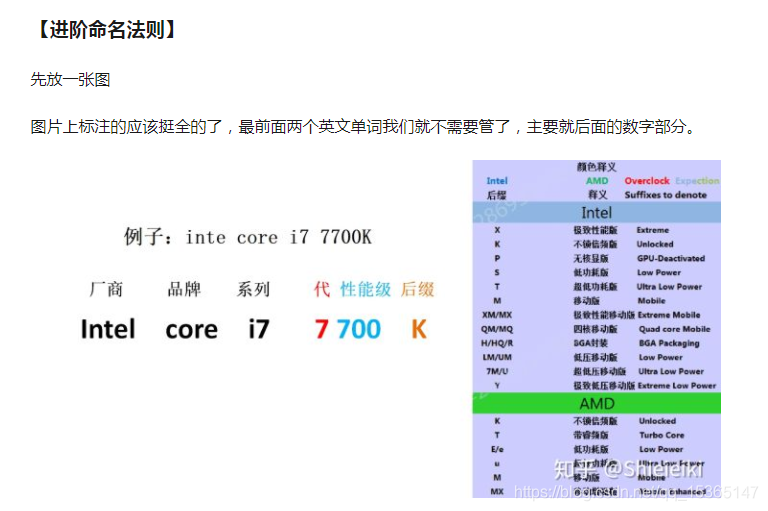Click the 系列 label
The height and width of the screenshot is (511, 768).
(x=253, y=289)
